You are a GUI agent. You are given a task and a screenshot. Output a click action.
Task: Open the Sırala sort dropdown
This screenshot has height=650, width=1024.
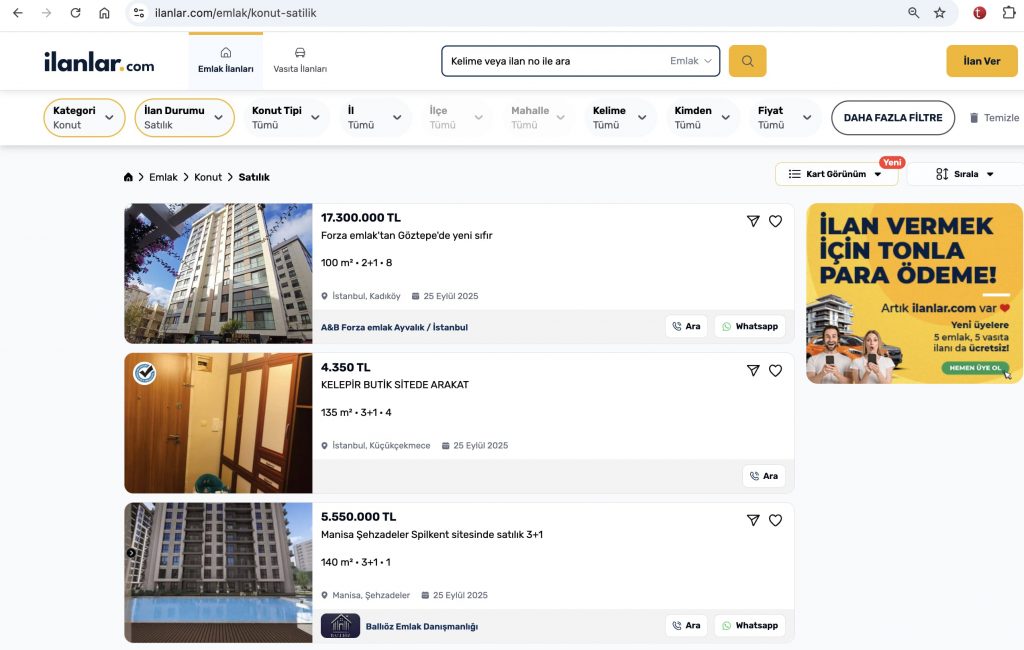[x=966, y=174]
